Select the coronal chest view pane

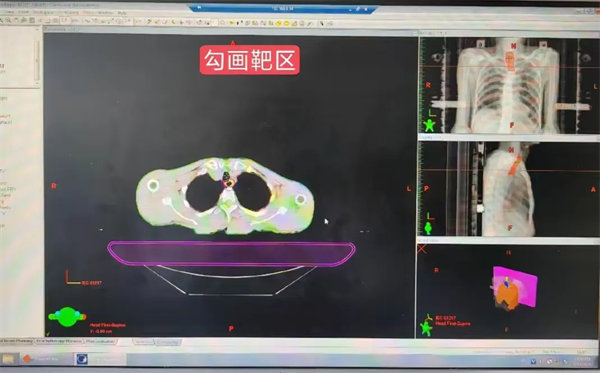point(509,85)
